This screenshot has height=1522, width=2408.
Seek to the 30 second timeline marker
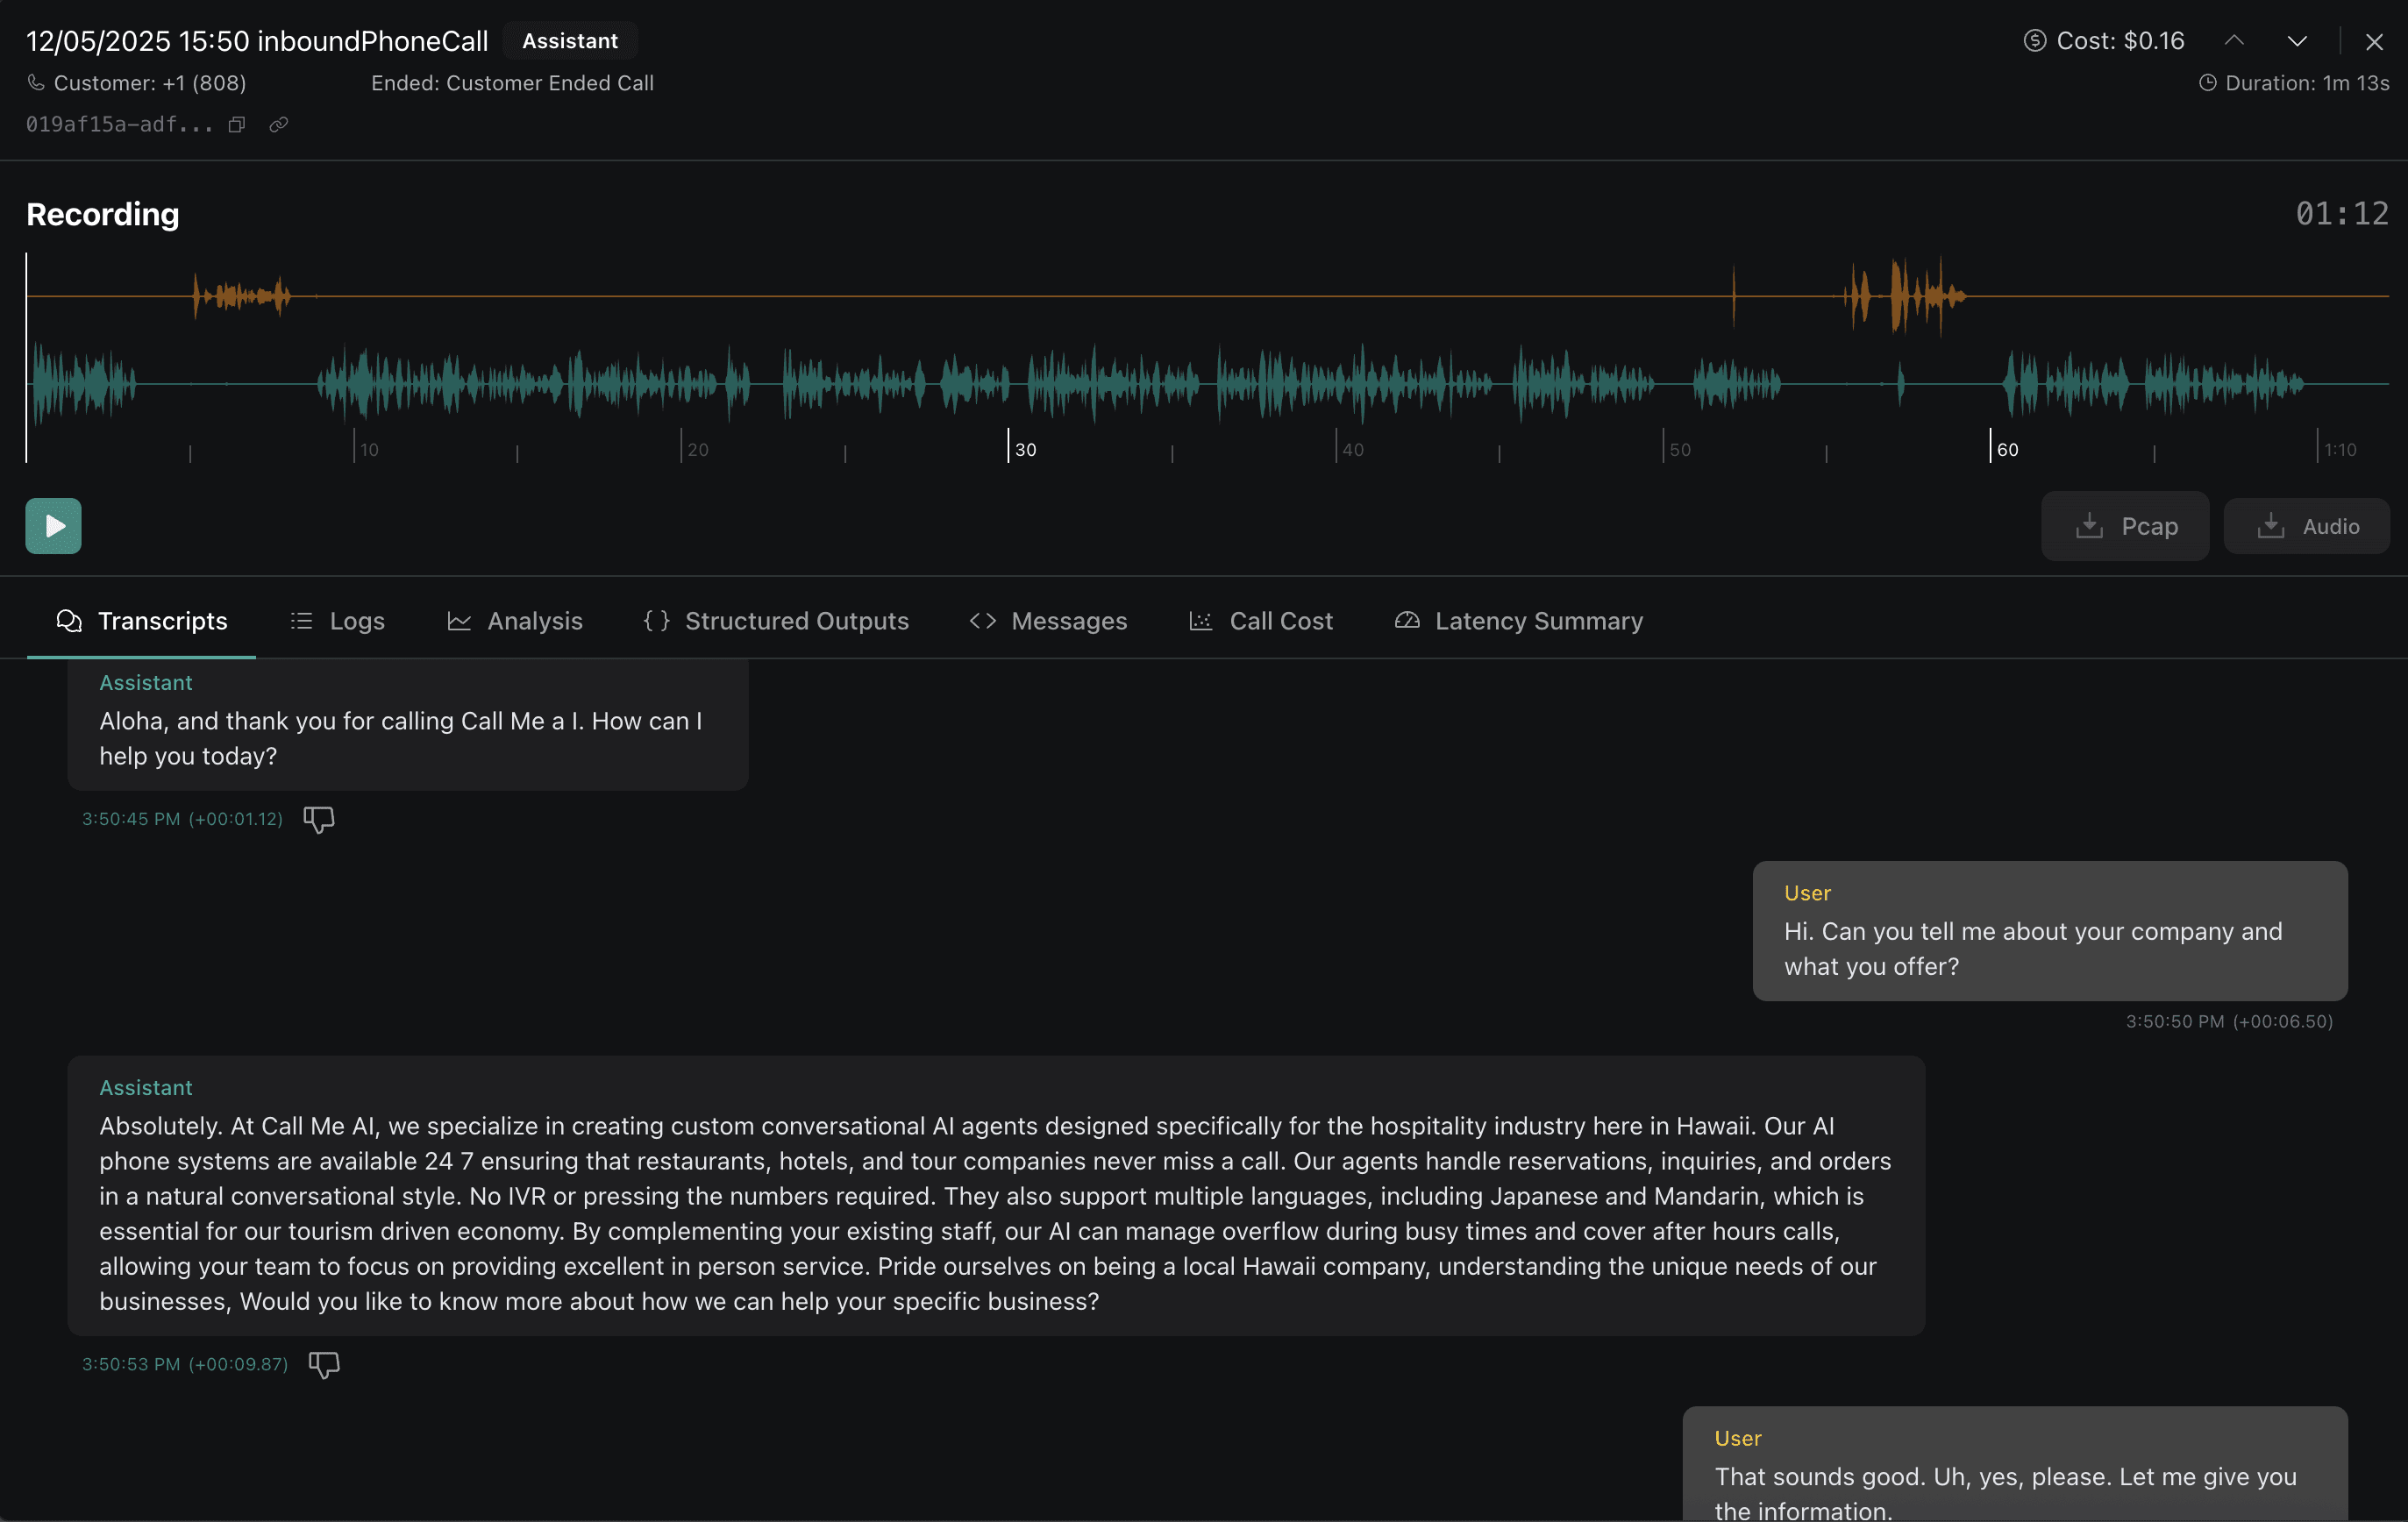pyautogui.click(x=1008, y=446)
